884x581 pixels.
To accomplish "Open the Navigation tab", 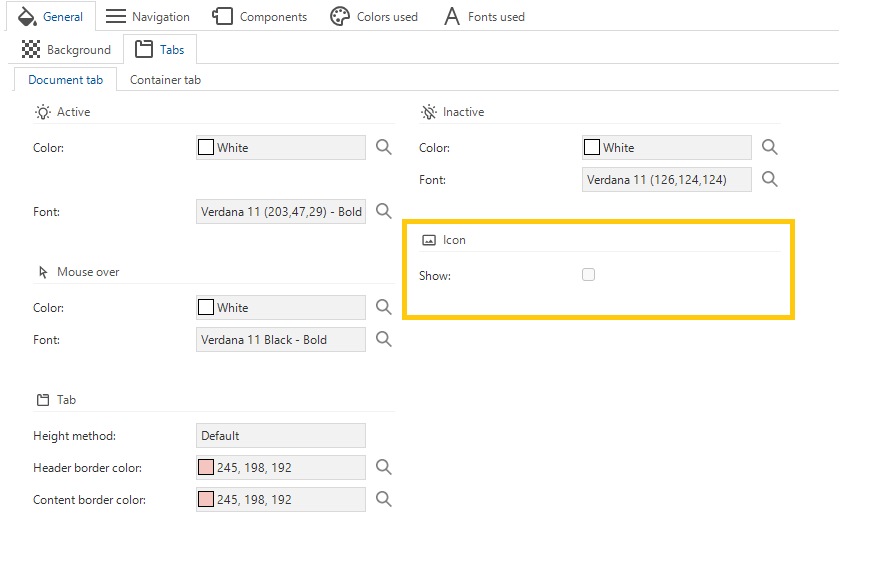I will click(x=148, y=16).
